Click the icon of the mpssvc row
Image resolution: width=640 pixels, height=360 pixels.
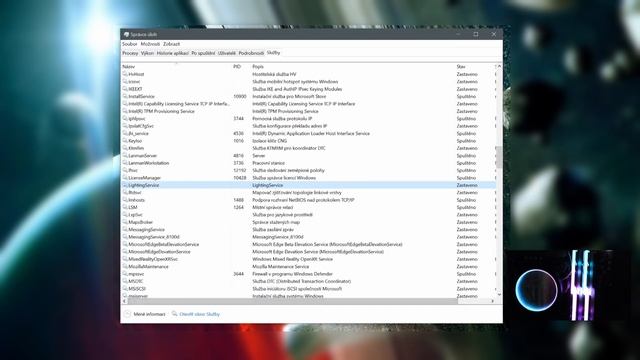(125, 274)
